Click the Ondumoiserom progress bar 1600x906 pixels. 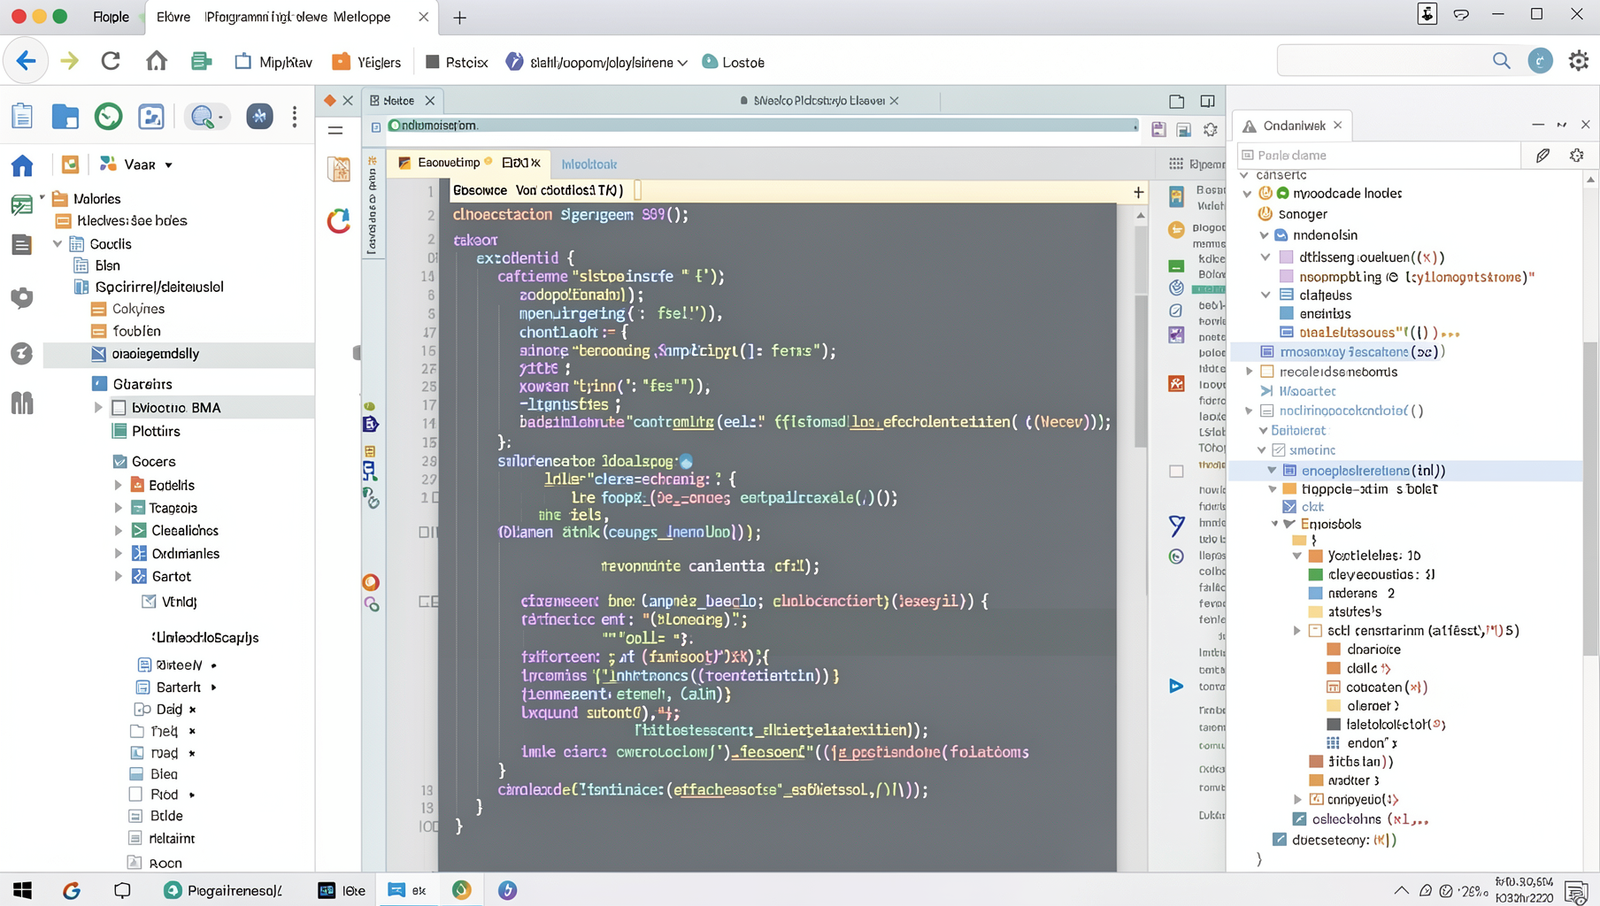coord(763,126)
